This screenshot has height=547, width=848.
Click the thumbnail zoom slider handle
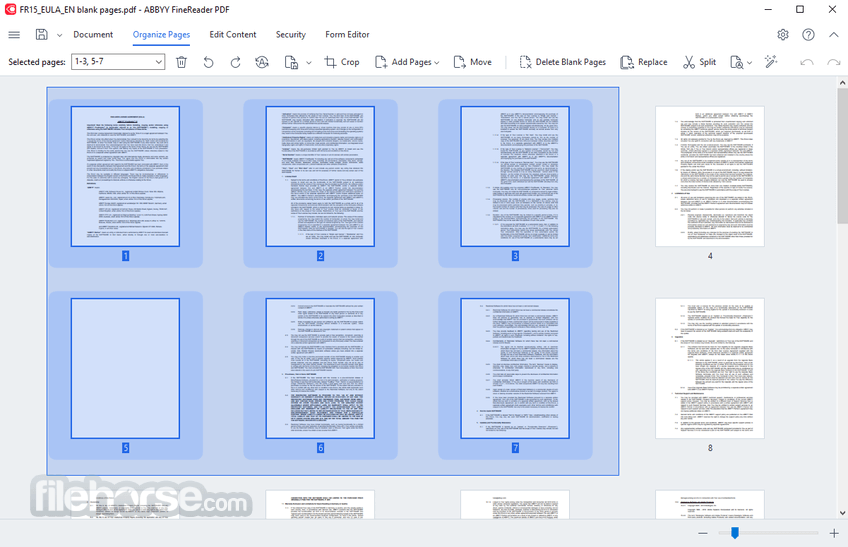pyautogui.click(x=734, y=533)
